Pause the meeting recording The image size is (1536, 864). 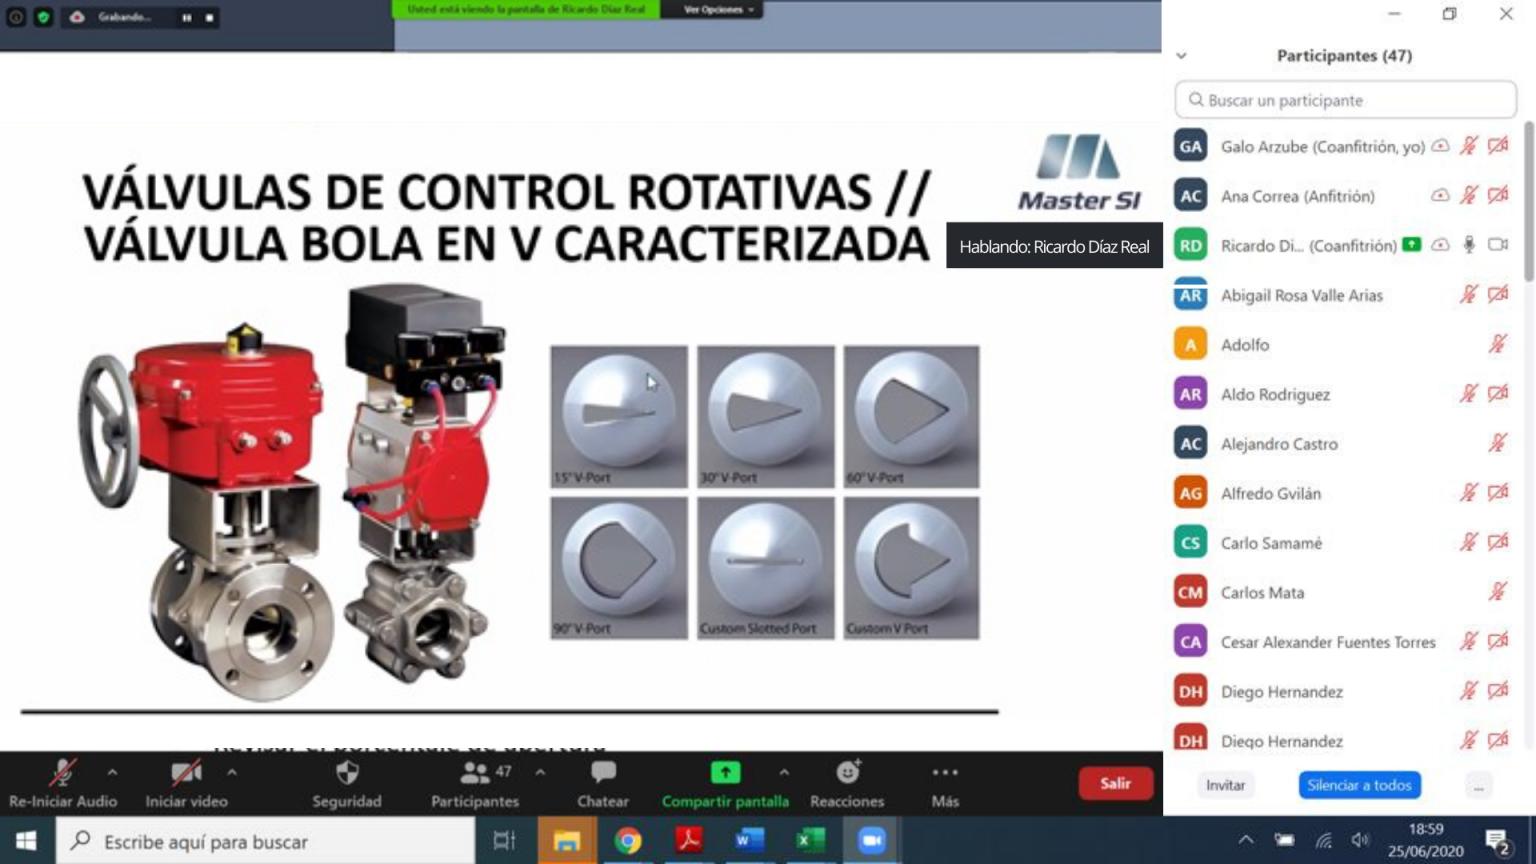coord(187,18)
